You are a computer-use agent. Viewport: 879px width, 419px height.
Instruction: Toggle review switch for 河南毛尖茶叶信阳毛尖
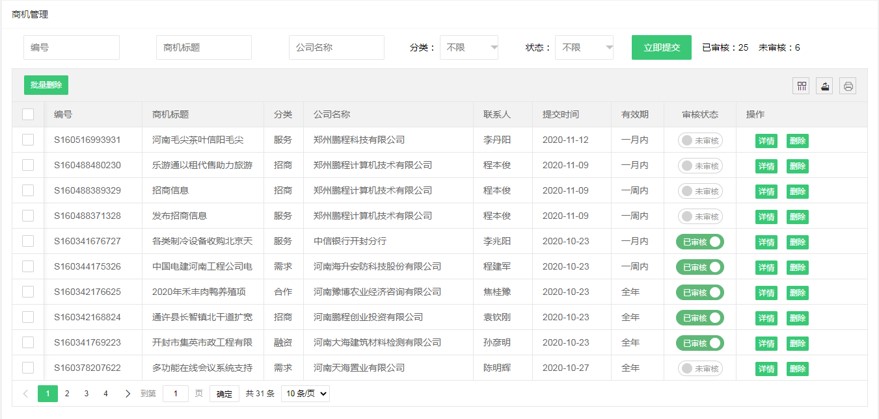pyautogui.click(x=700, y=140)
